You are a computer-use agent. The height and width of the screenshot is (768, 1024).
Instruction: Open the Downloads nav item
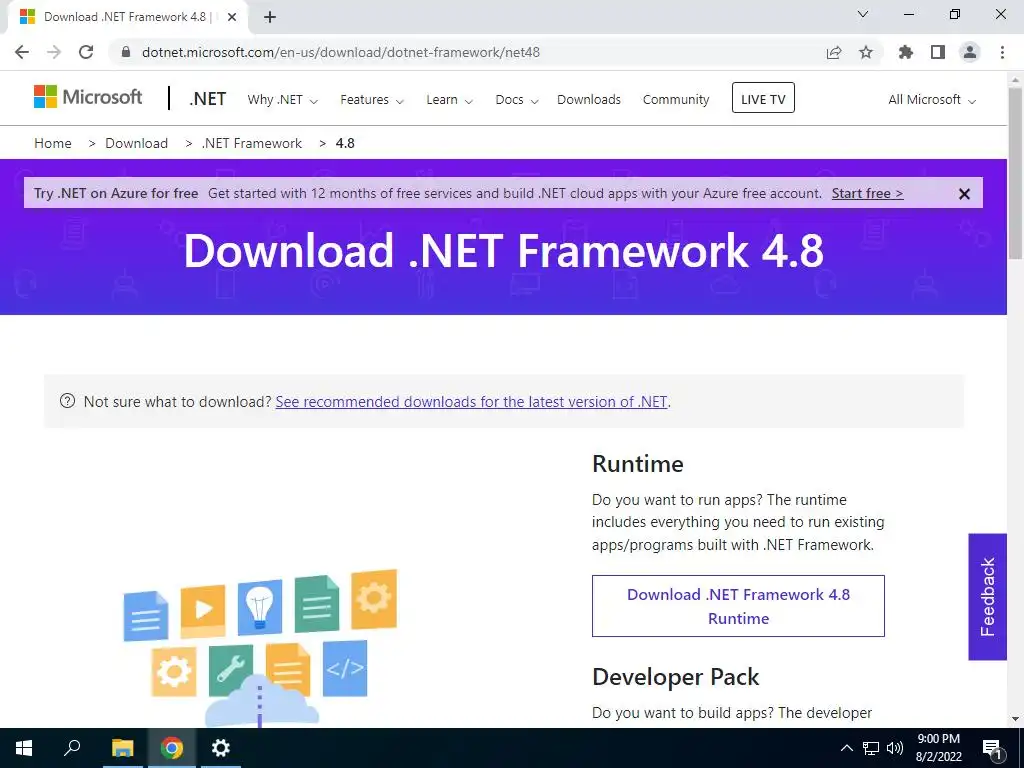(589, 100)
